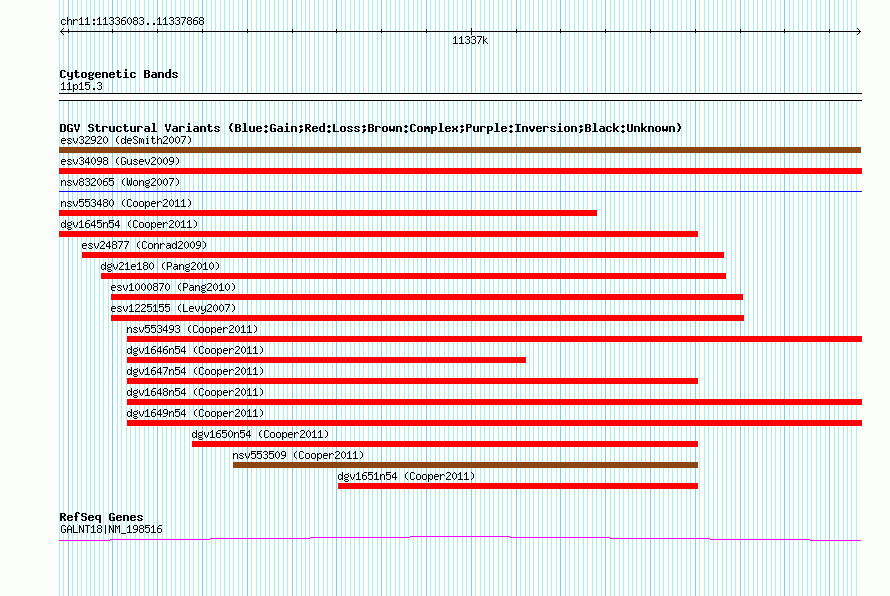
Task: Click the dgv1648n54 (Cooper2011) label
Action: [195, 392]
